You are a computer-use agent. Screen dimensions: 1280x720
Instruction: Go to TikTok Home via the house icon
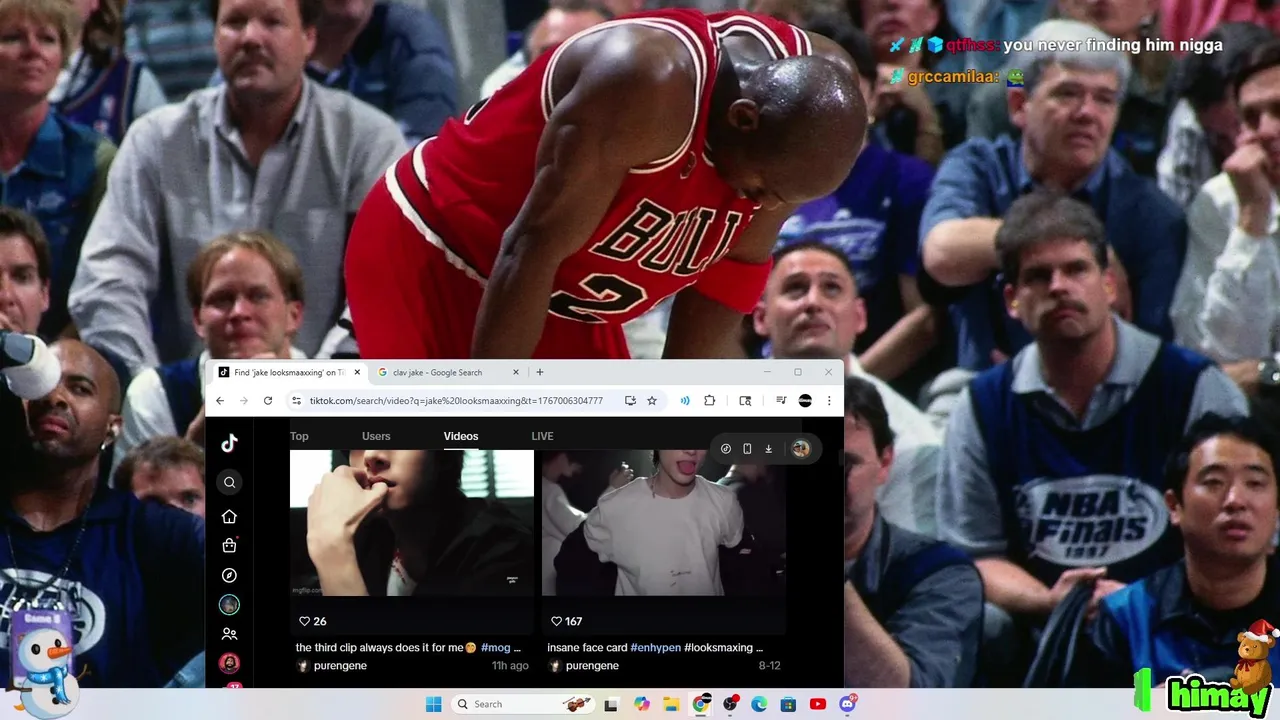point(229,516)
